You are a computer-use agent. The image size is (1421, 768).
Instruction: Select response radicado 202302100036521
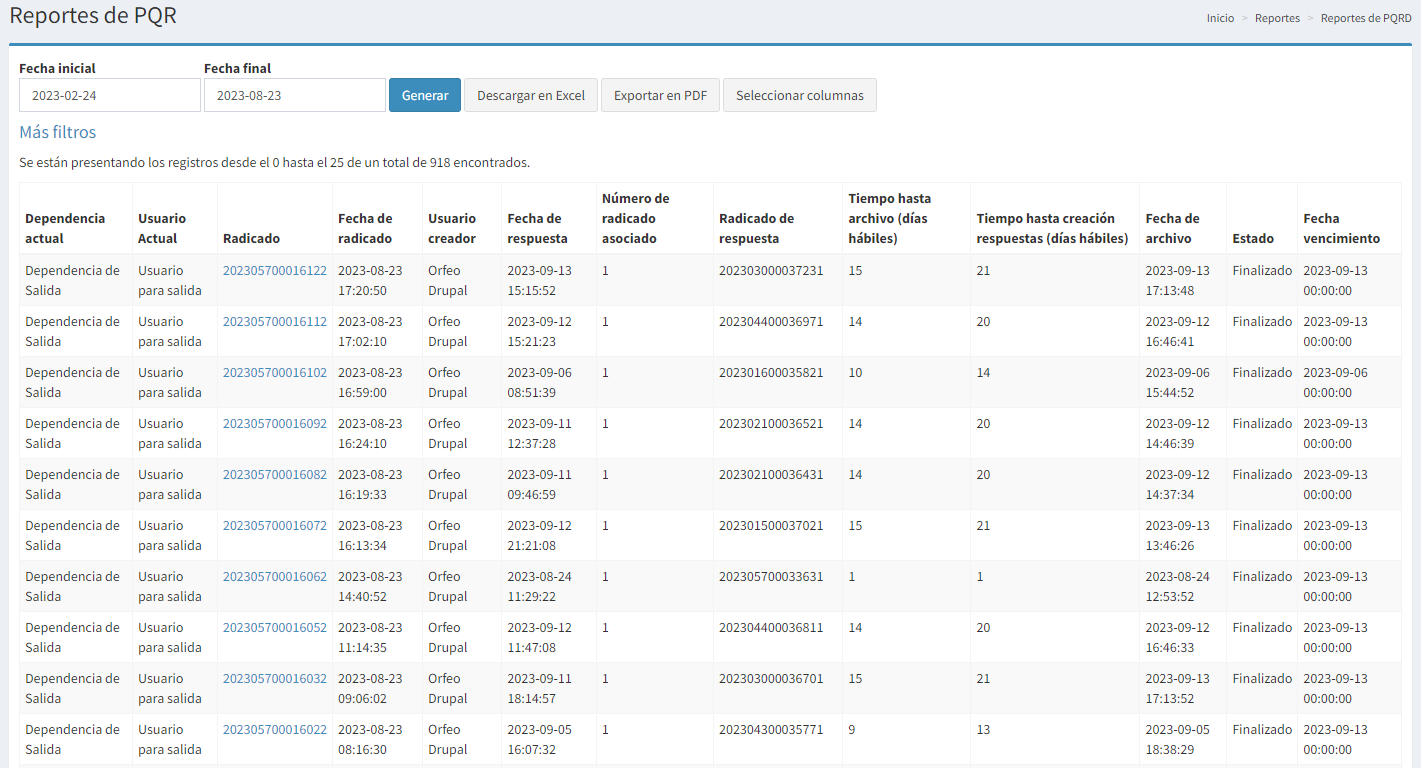[771, 423]
